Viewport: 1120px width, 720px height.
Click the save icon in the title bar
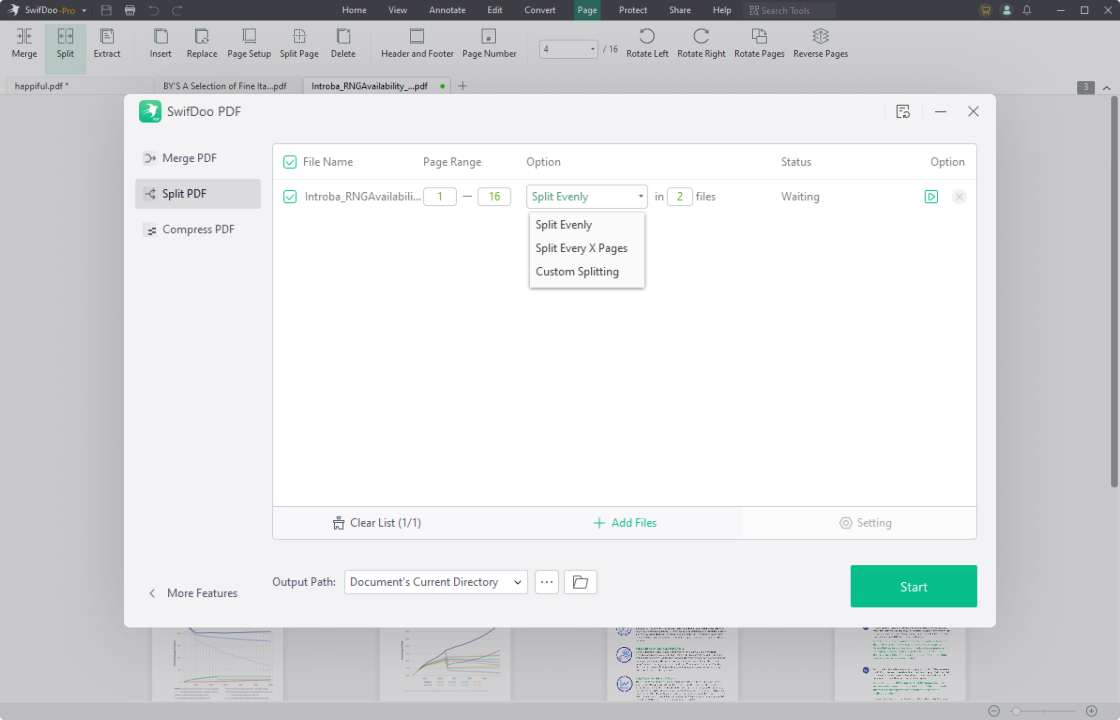pos(106,10)
